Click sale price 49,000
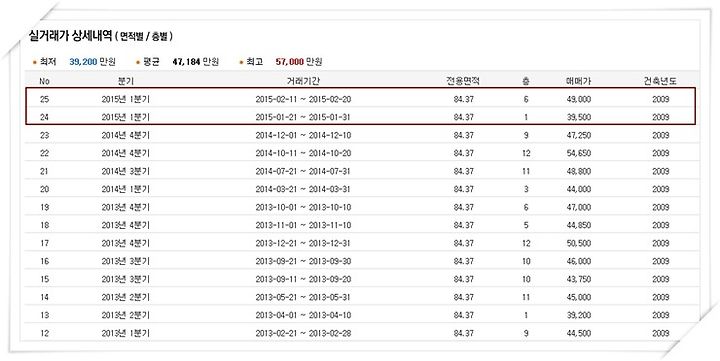The height and width of the screenshot is (361, 720). pos(579,99)
